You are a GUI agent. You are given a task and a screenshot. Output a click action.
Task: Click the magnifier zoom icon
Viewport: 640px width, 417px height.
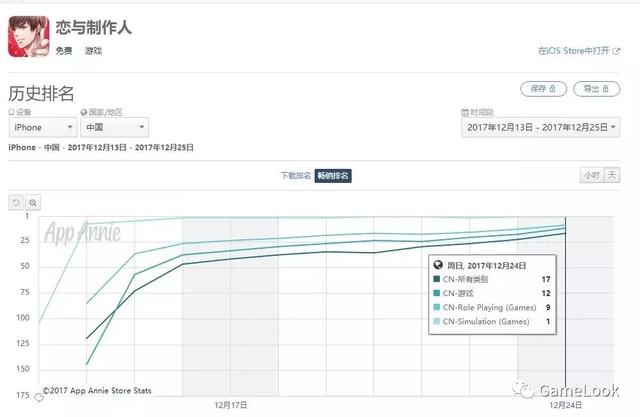33,202
